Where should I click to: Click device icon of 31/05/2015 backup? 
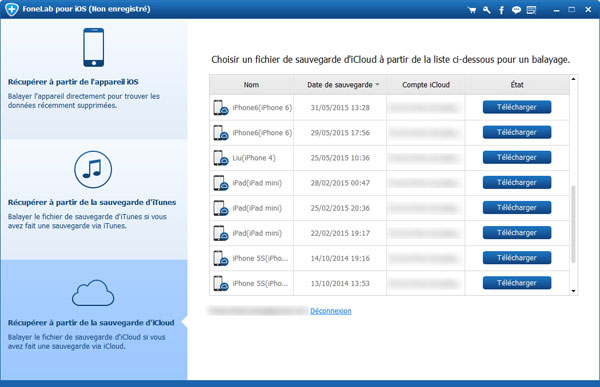pos(221,108)
